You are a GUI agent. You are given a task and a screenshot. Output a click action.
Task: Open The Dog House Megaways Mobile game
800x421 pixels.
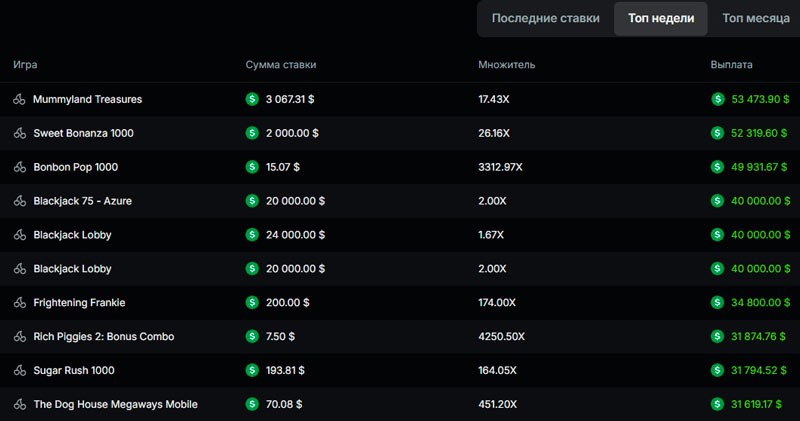pos(115,404)
